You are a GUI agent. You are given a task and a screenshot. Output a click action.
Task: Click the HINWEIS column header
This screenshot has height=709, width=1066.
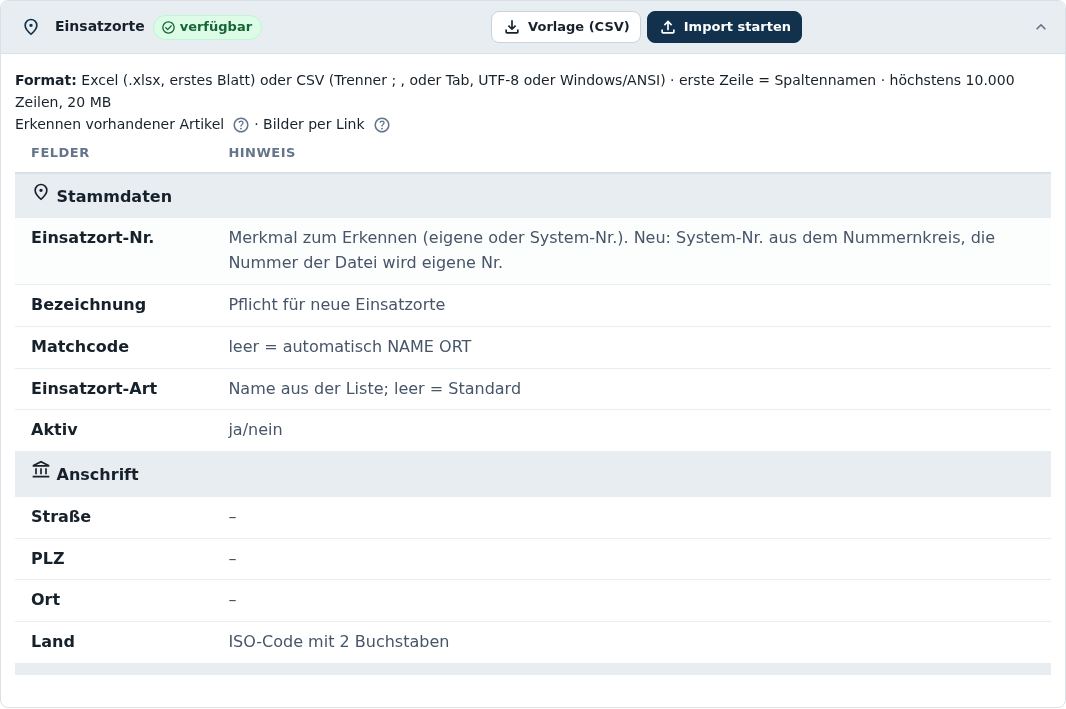point(262,153)
